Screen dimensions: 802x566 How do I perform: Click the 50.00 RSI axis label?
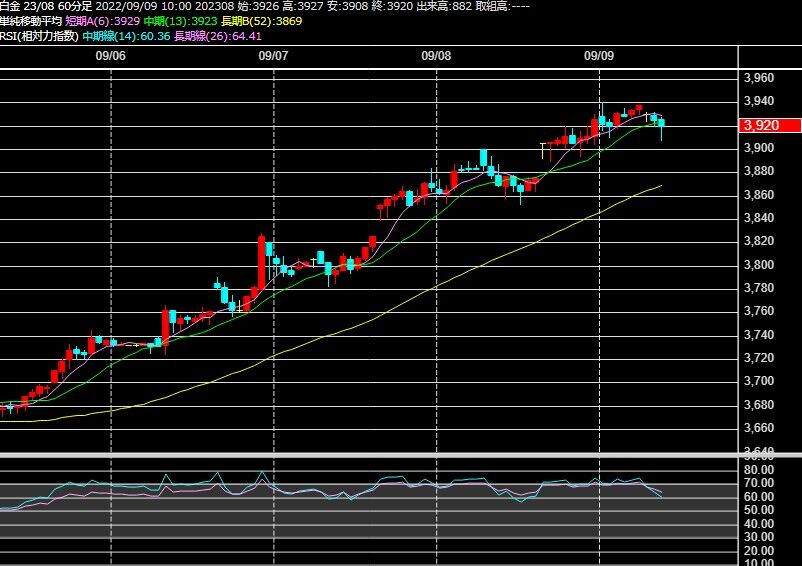[x=759, y=510]
